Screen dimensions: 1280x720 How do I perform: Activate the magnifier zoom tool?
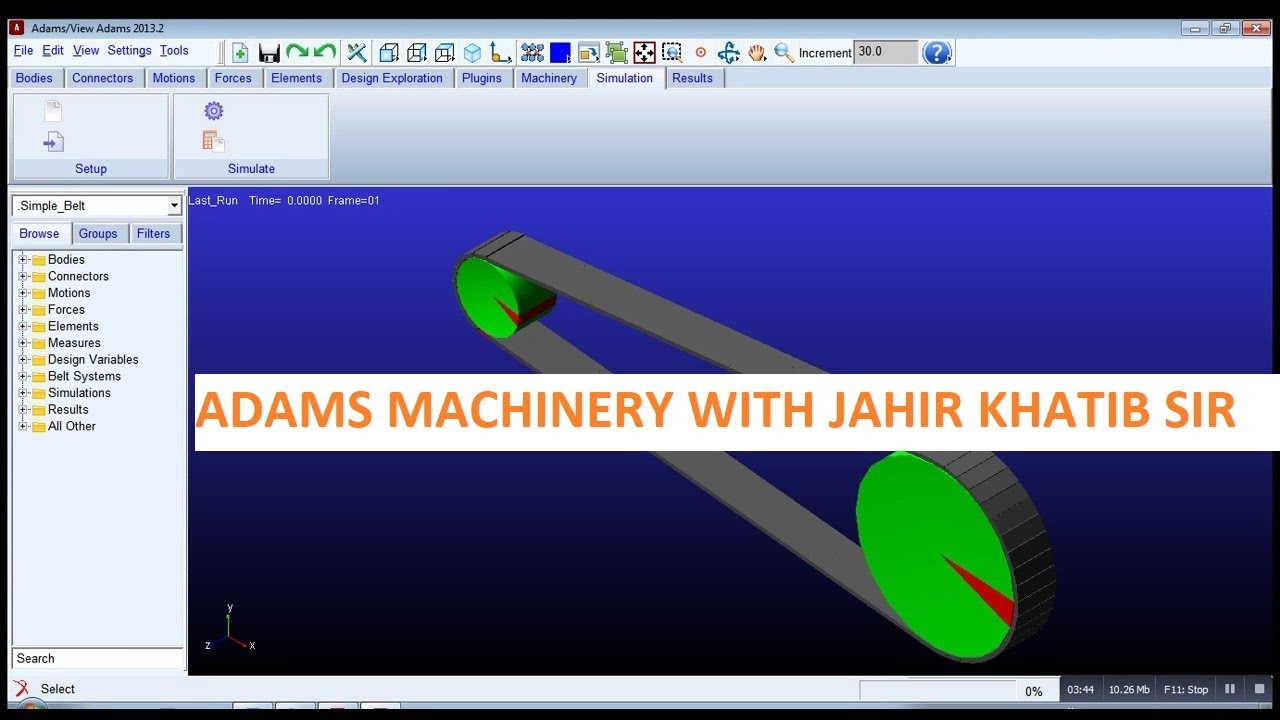(x=784, y=53)
